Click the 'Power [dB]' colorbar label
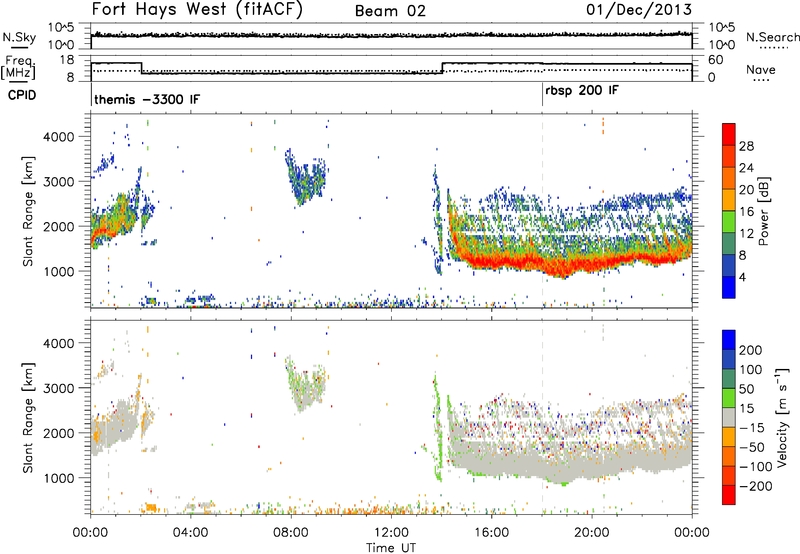 tap(763, 211)
